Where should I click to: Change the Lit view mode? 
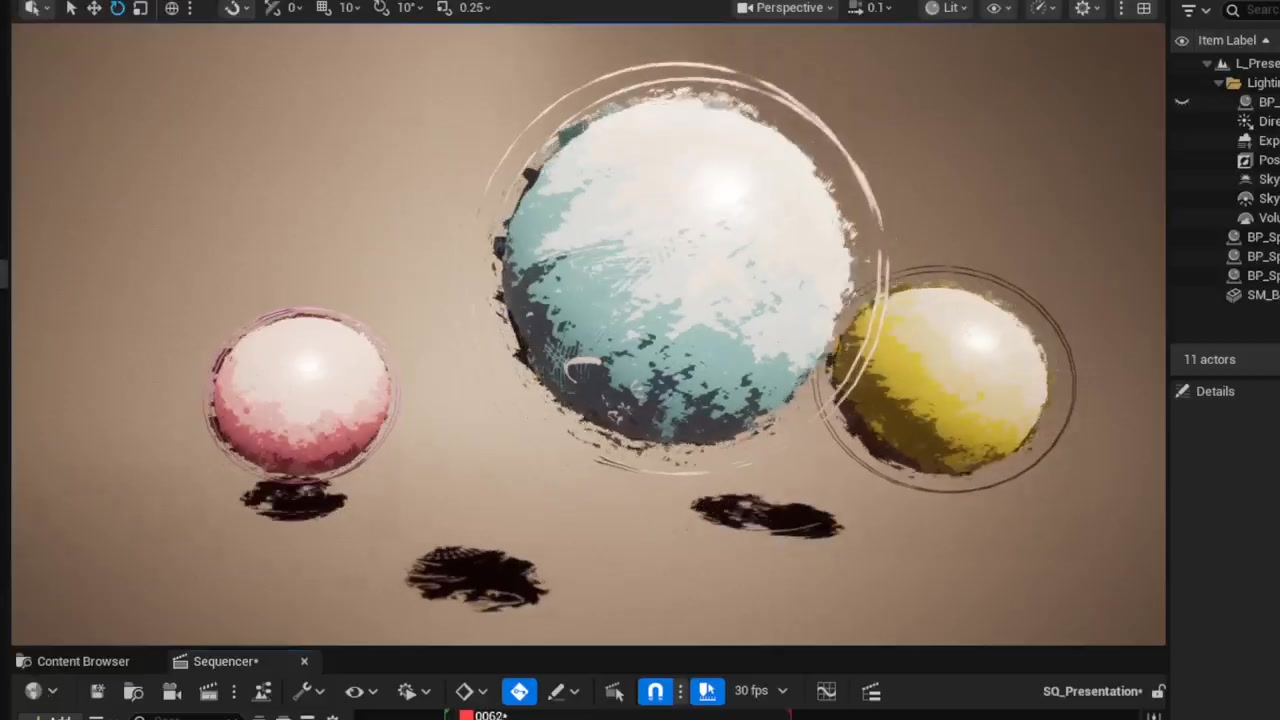coord(945,8)
